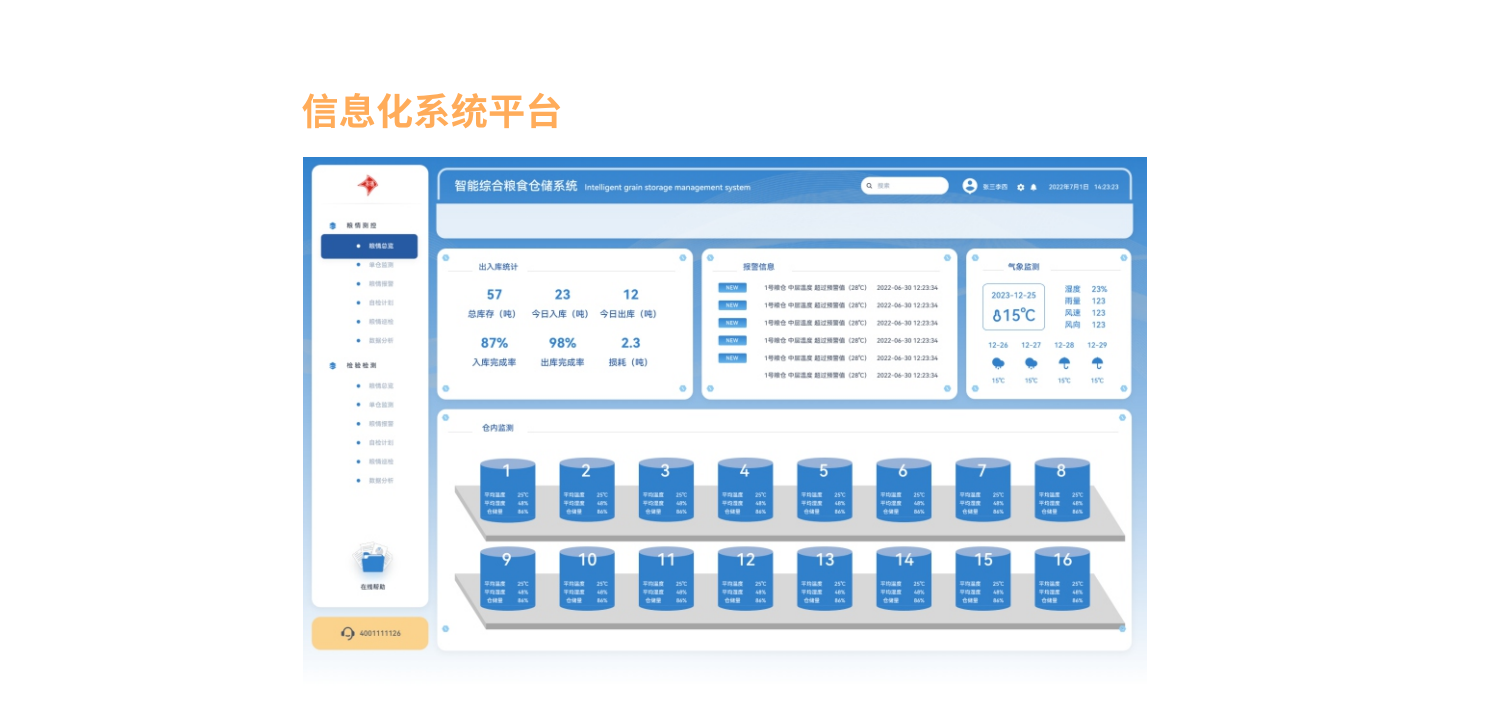1503x724 pixels.
Task: Open 数据分析 under 检验检测 section
Action: (380, 481)
